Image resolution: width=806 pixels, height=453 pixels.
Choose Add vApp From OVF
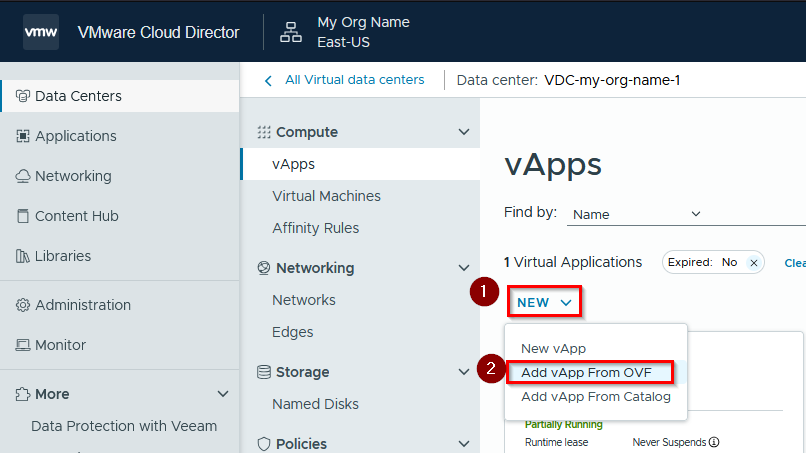click(587, 373)
